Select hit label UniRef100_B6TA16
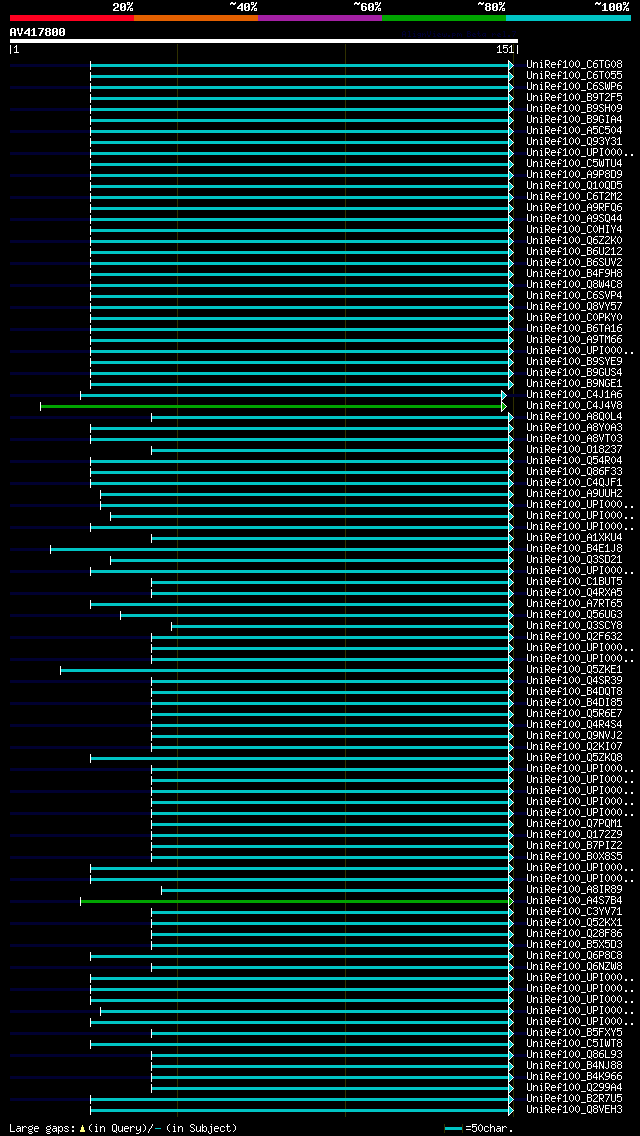Viewport: 640px width, 1136px height. click(574, 329)
